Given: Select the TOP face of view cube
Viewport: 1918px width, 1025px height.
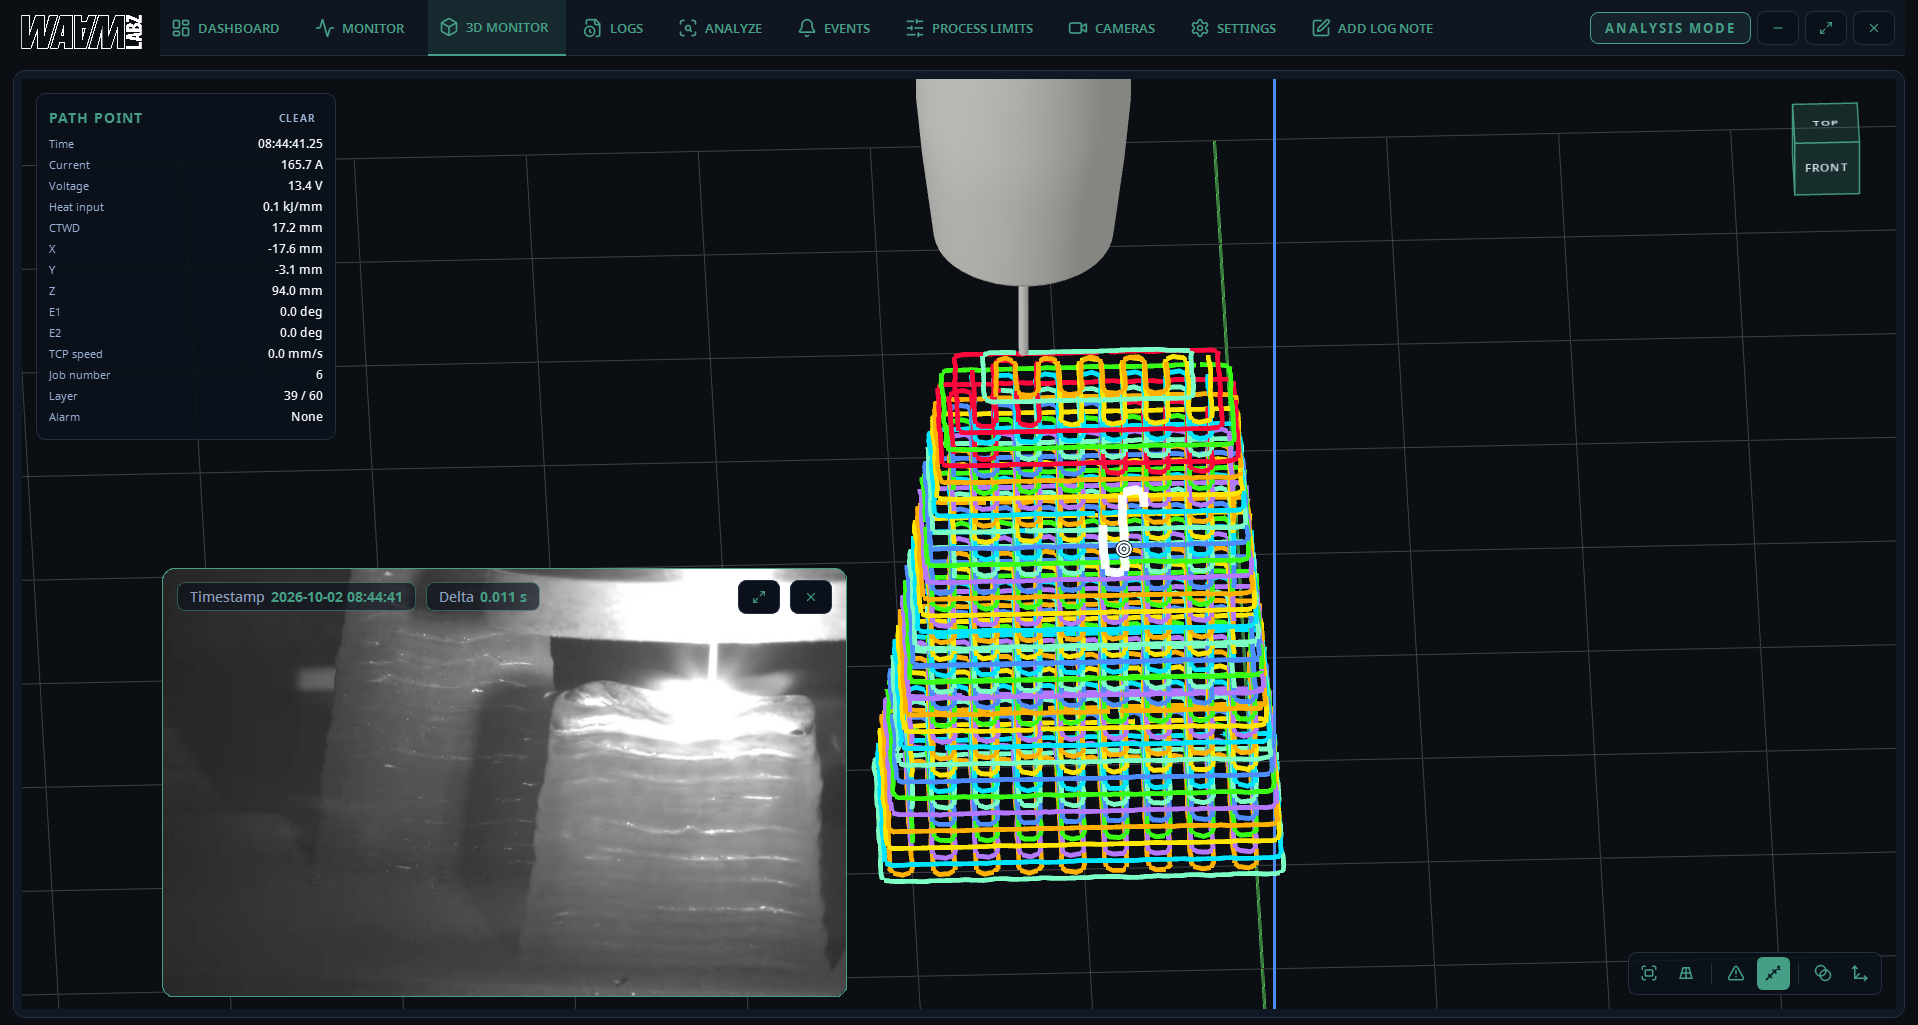Looking at the screenshot, I should [x=1825, y=123].
